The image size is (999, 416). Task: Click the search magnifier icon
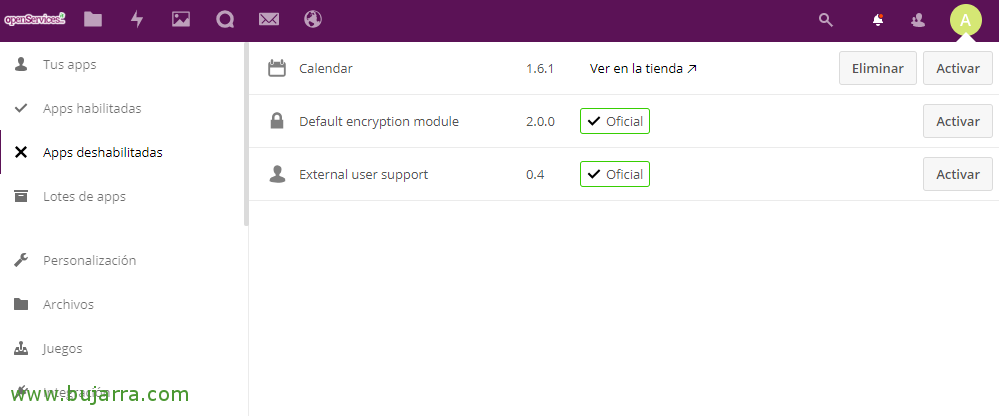tap(825, 19)
